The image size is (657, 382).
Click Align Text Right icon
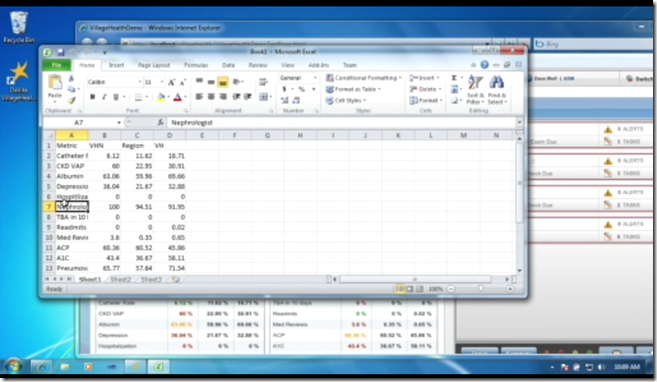point(223,97)
